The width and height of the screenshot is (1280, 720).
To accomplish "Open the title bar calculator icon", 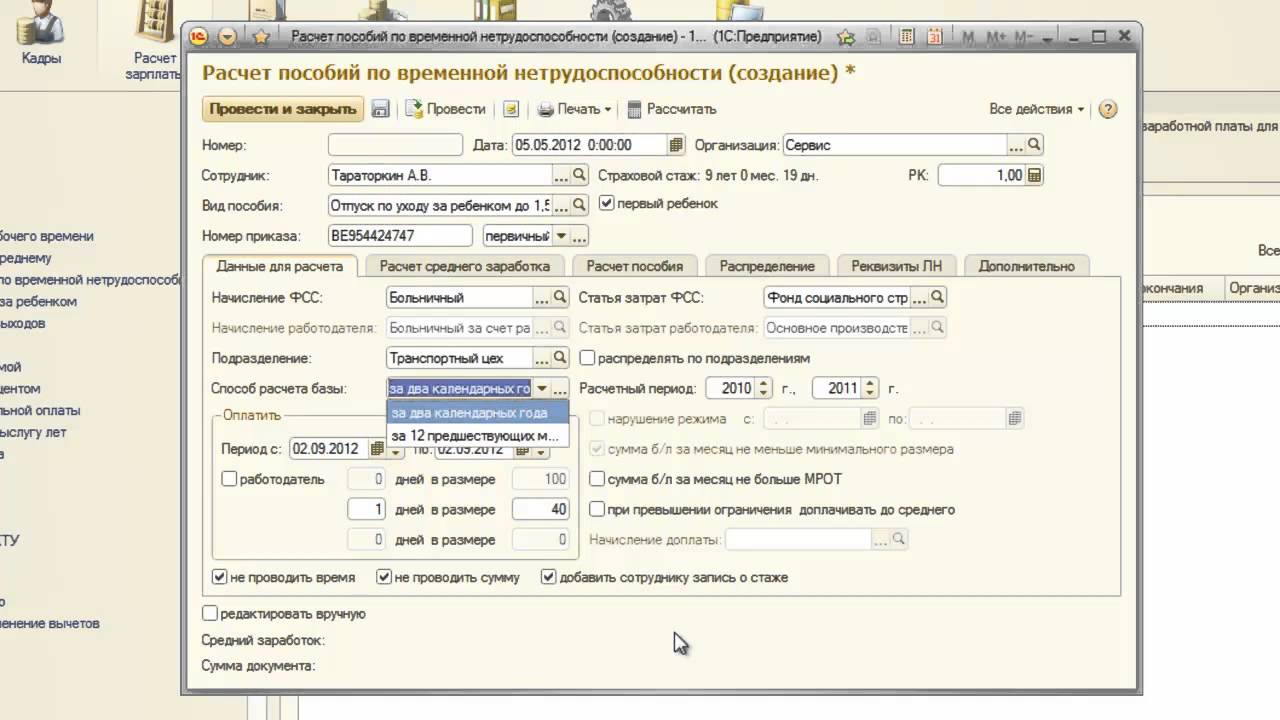I will click(906, 37).
